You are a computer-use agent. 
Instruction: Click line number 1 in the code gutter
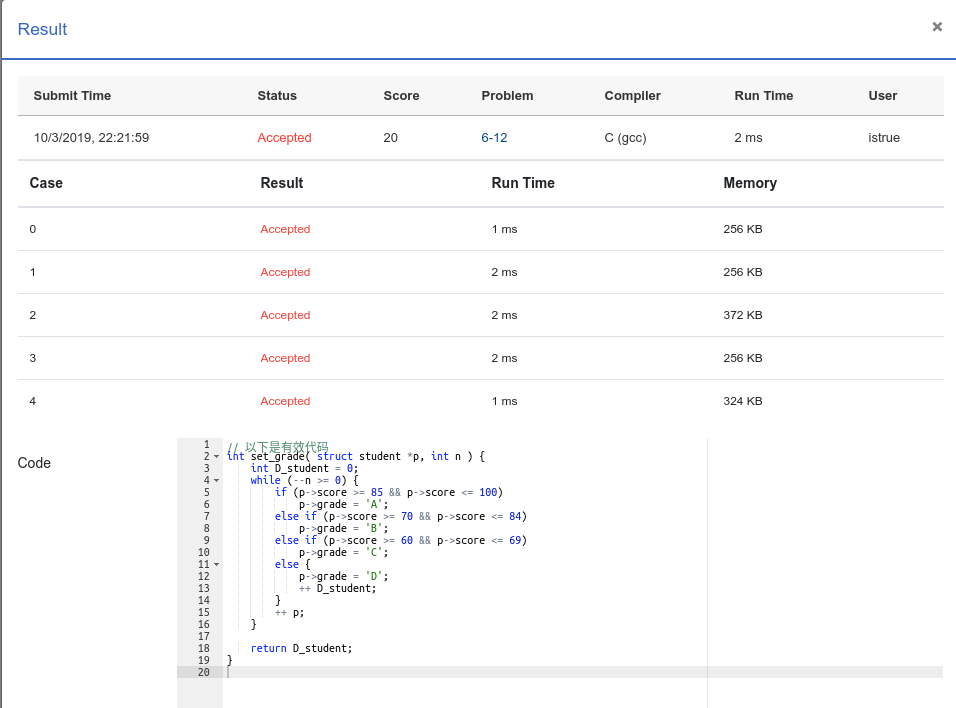tap(207, 445)
